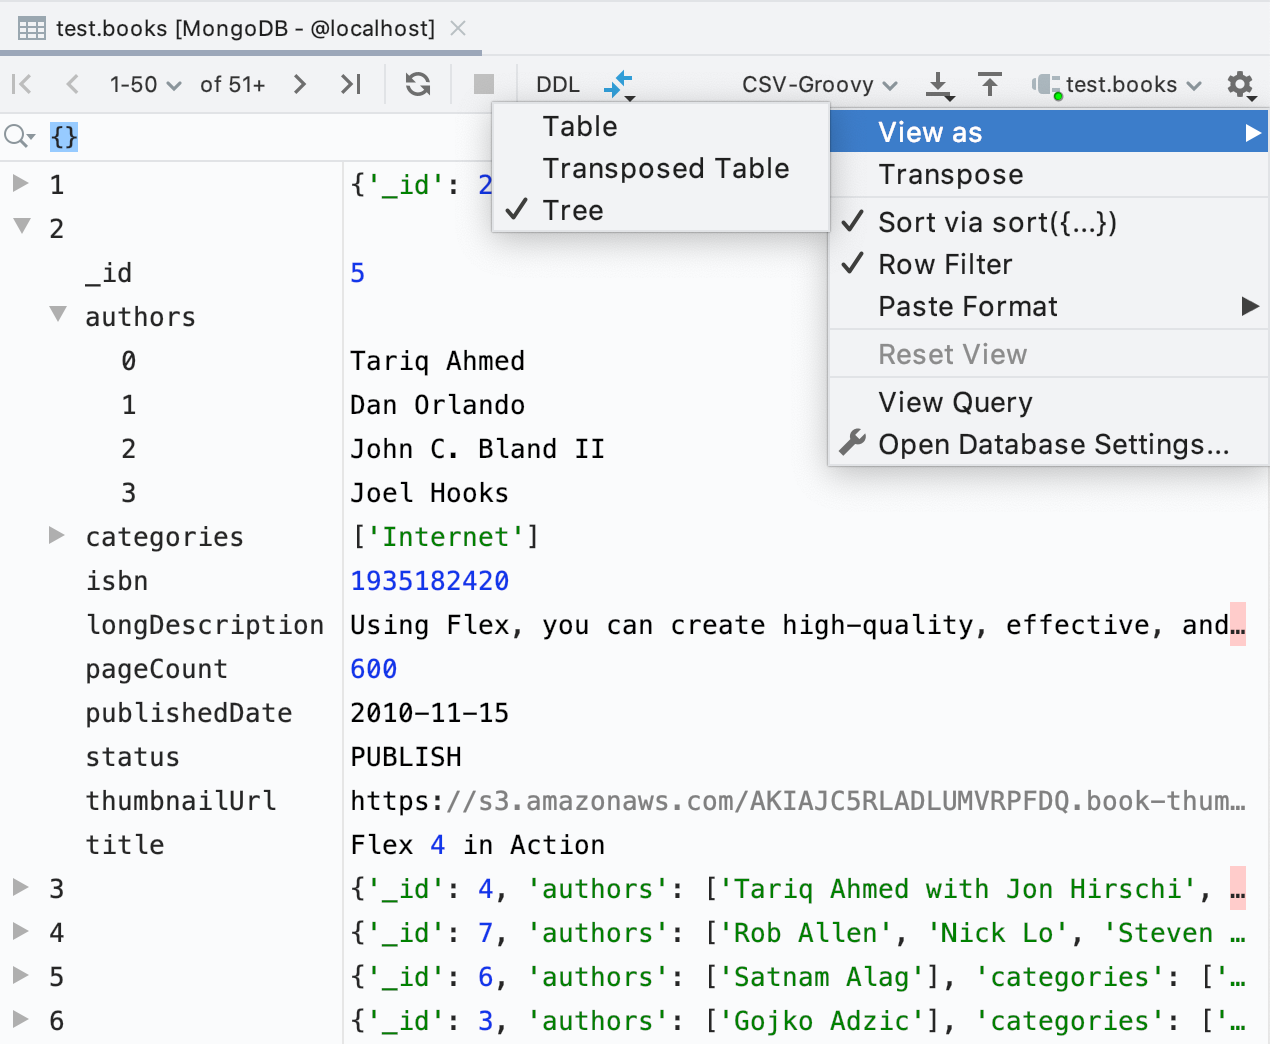
Task: Go to next page of results
Action: click(299, 84)
